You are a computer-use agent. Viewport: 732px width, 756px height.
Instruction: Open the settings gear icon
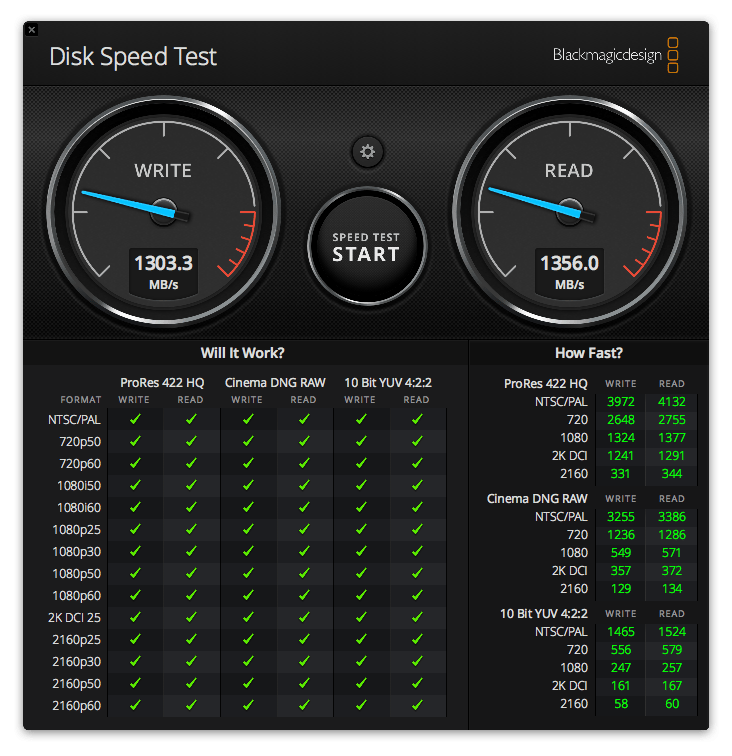[x=367, y=152]
